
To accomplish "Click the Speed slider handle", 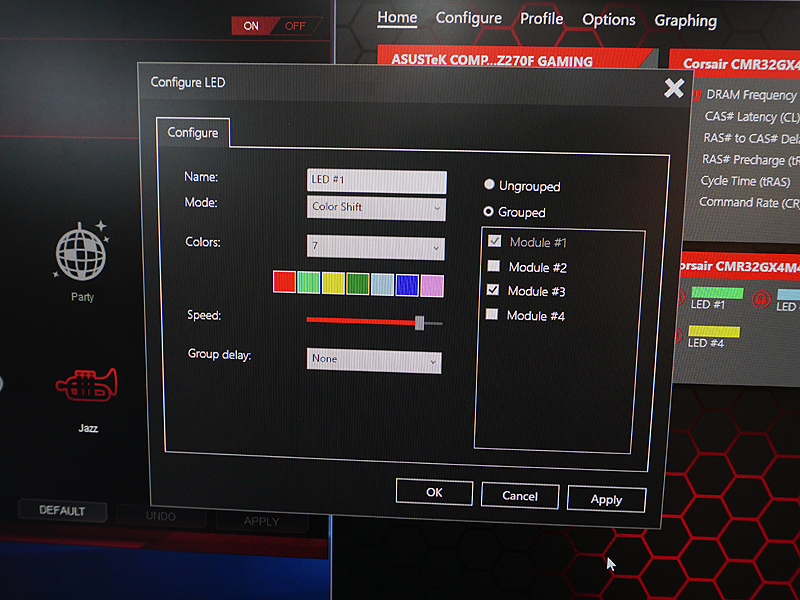I will click(x=419, y=322).
